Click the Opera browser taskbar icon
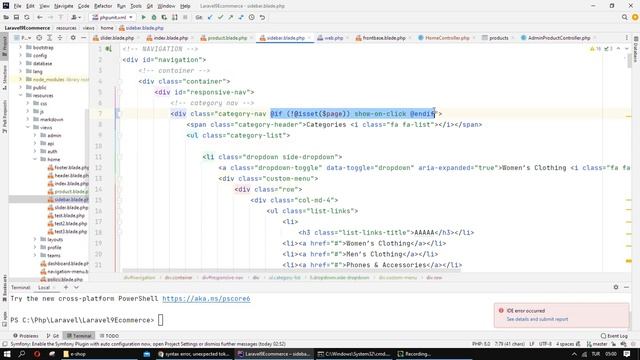The width and height of the screenshot is (640, 360). (x=37, y=354)
